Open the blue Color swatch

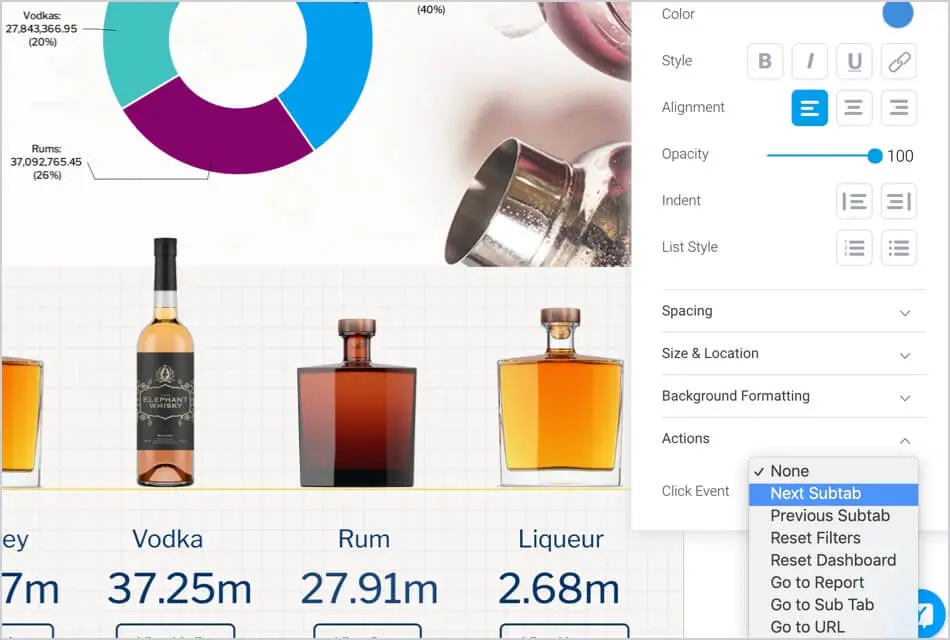[x=897, y=15]
